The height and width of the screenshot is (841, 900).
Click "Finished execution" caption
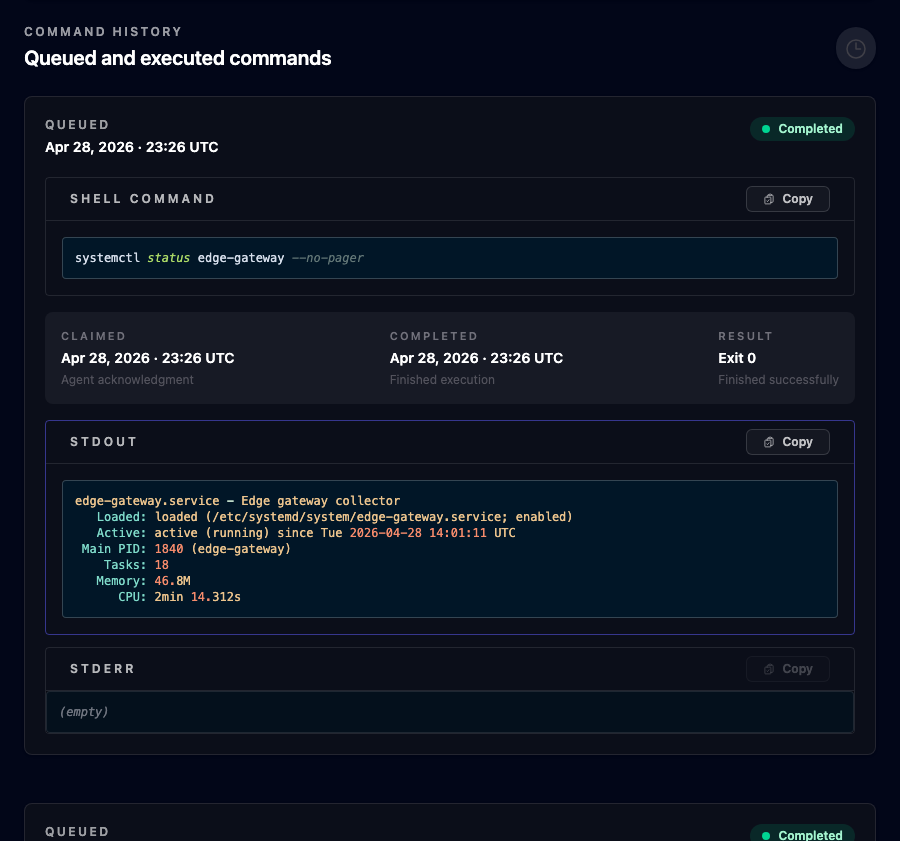pyautogui.click(x=442, y=379)
